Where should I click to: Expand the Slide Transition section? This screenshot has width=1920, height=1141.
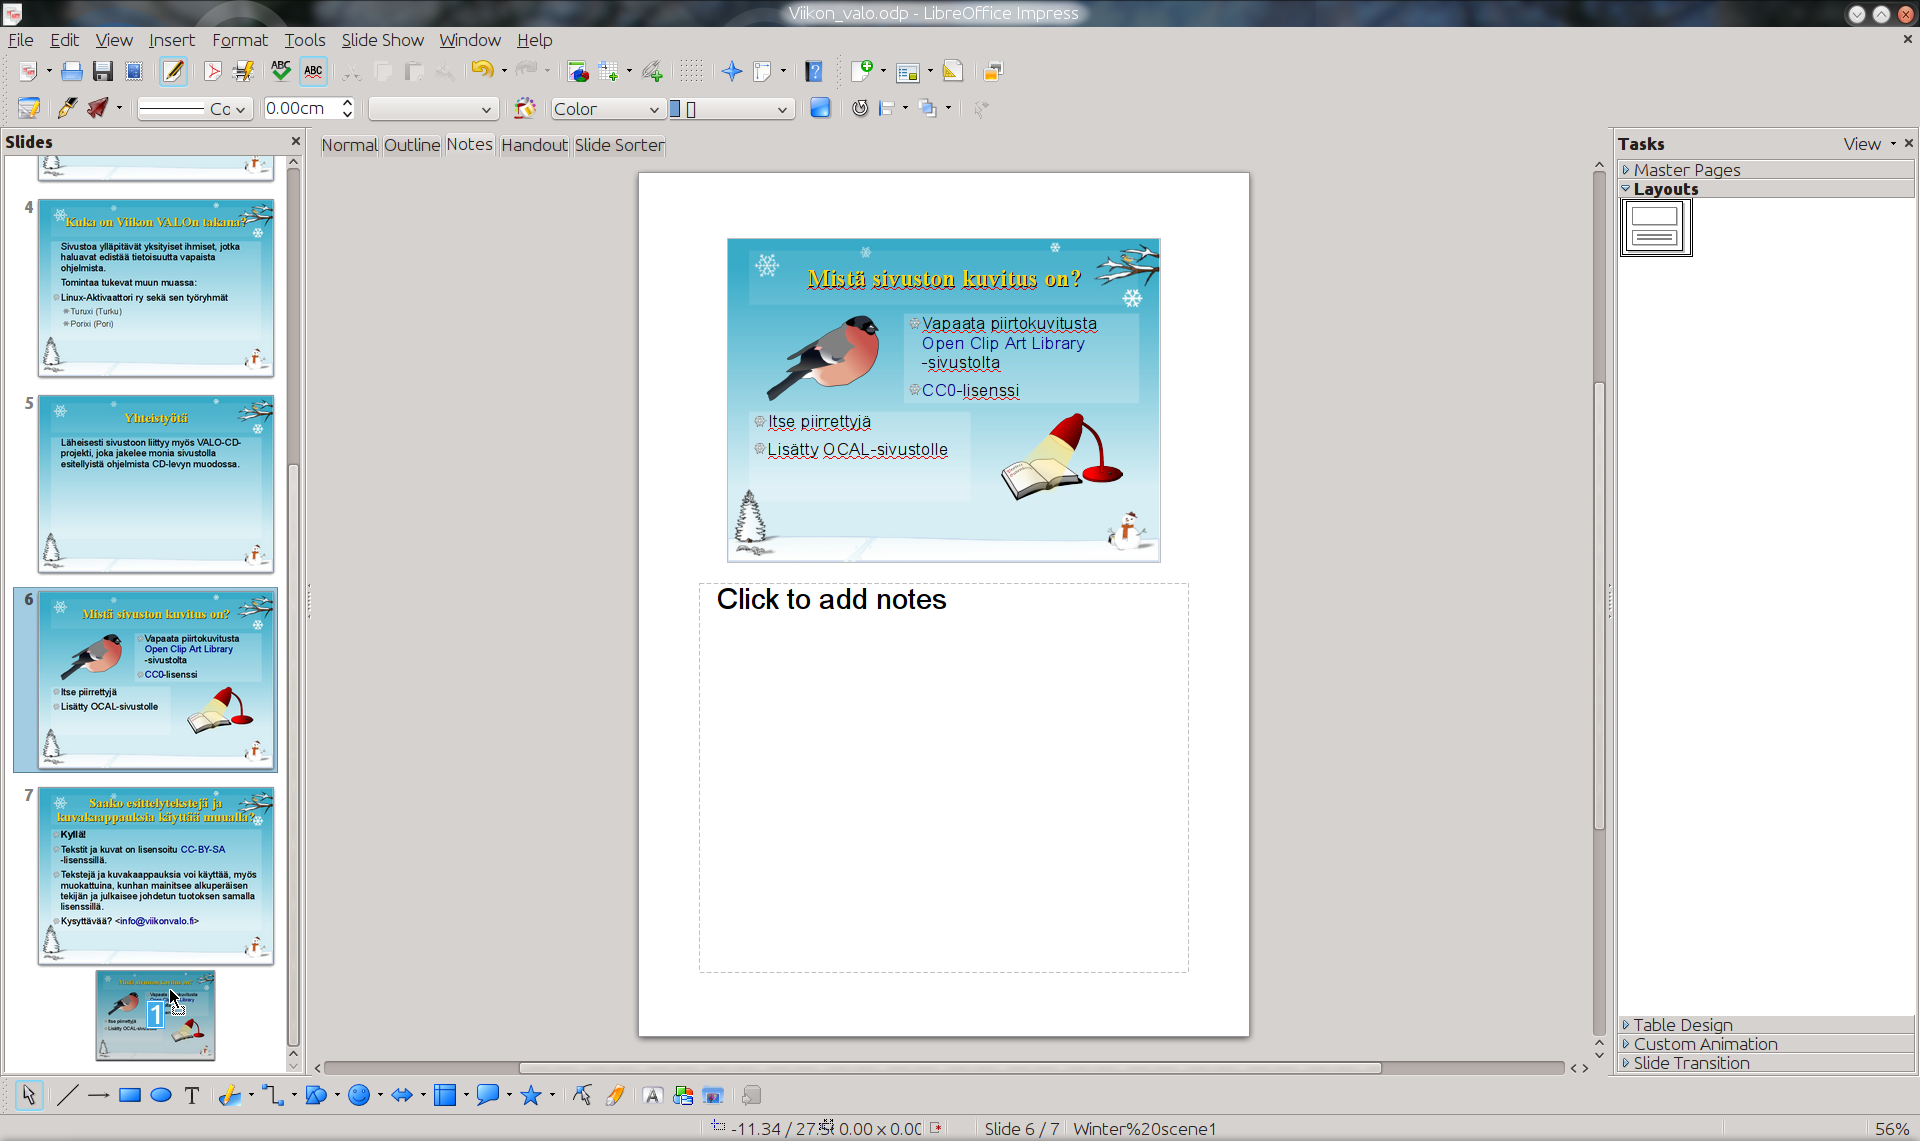point(1765,1063)
